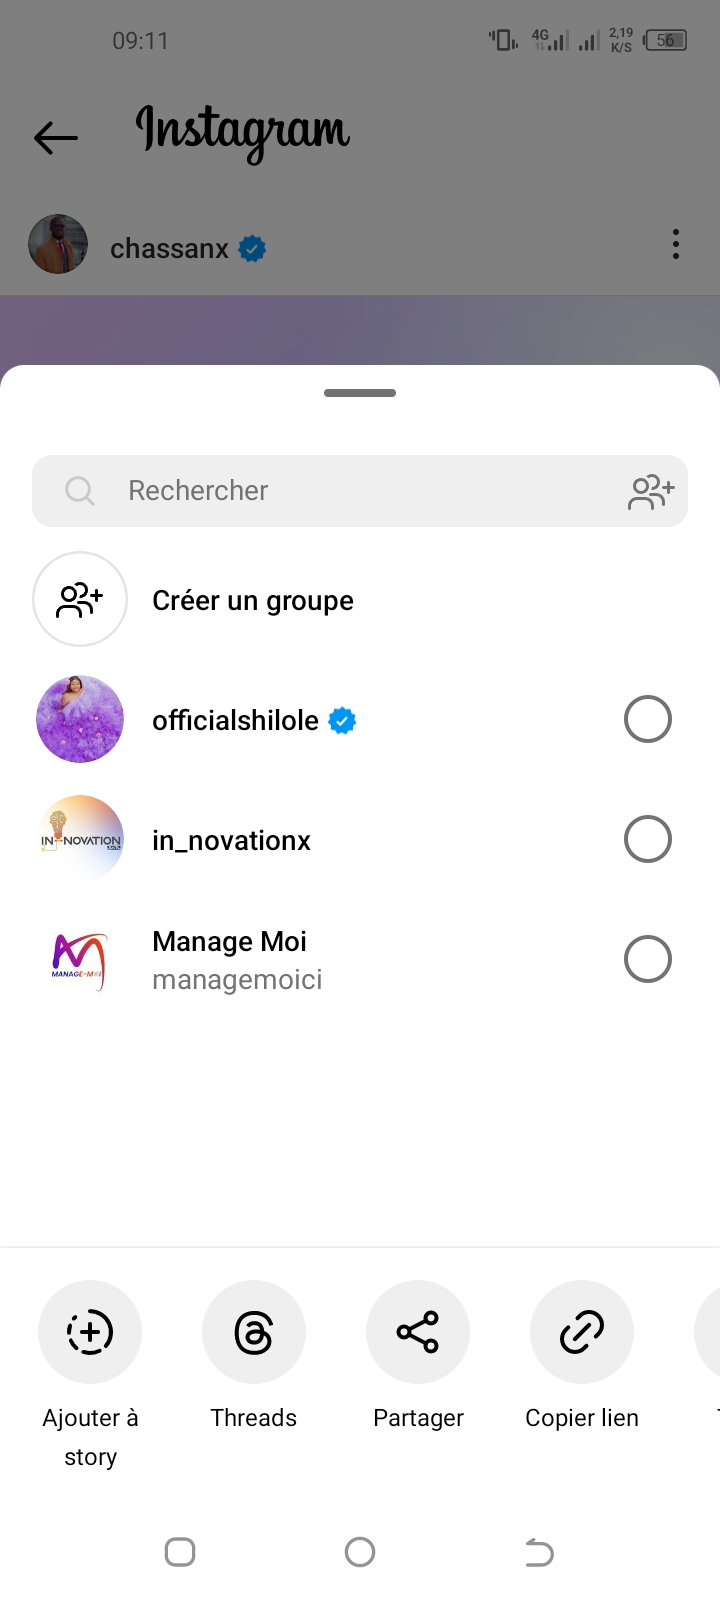Tap the add people icon in search bar
The width and height of the screenshot is (720, 1600).
pos(651,491)
